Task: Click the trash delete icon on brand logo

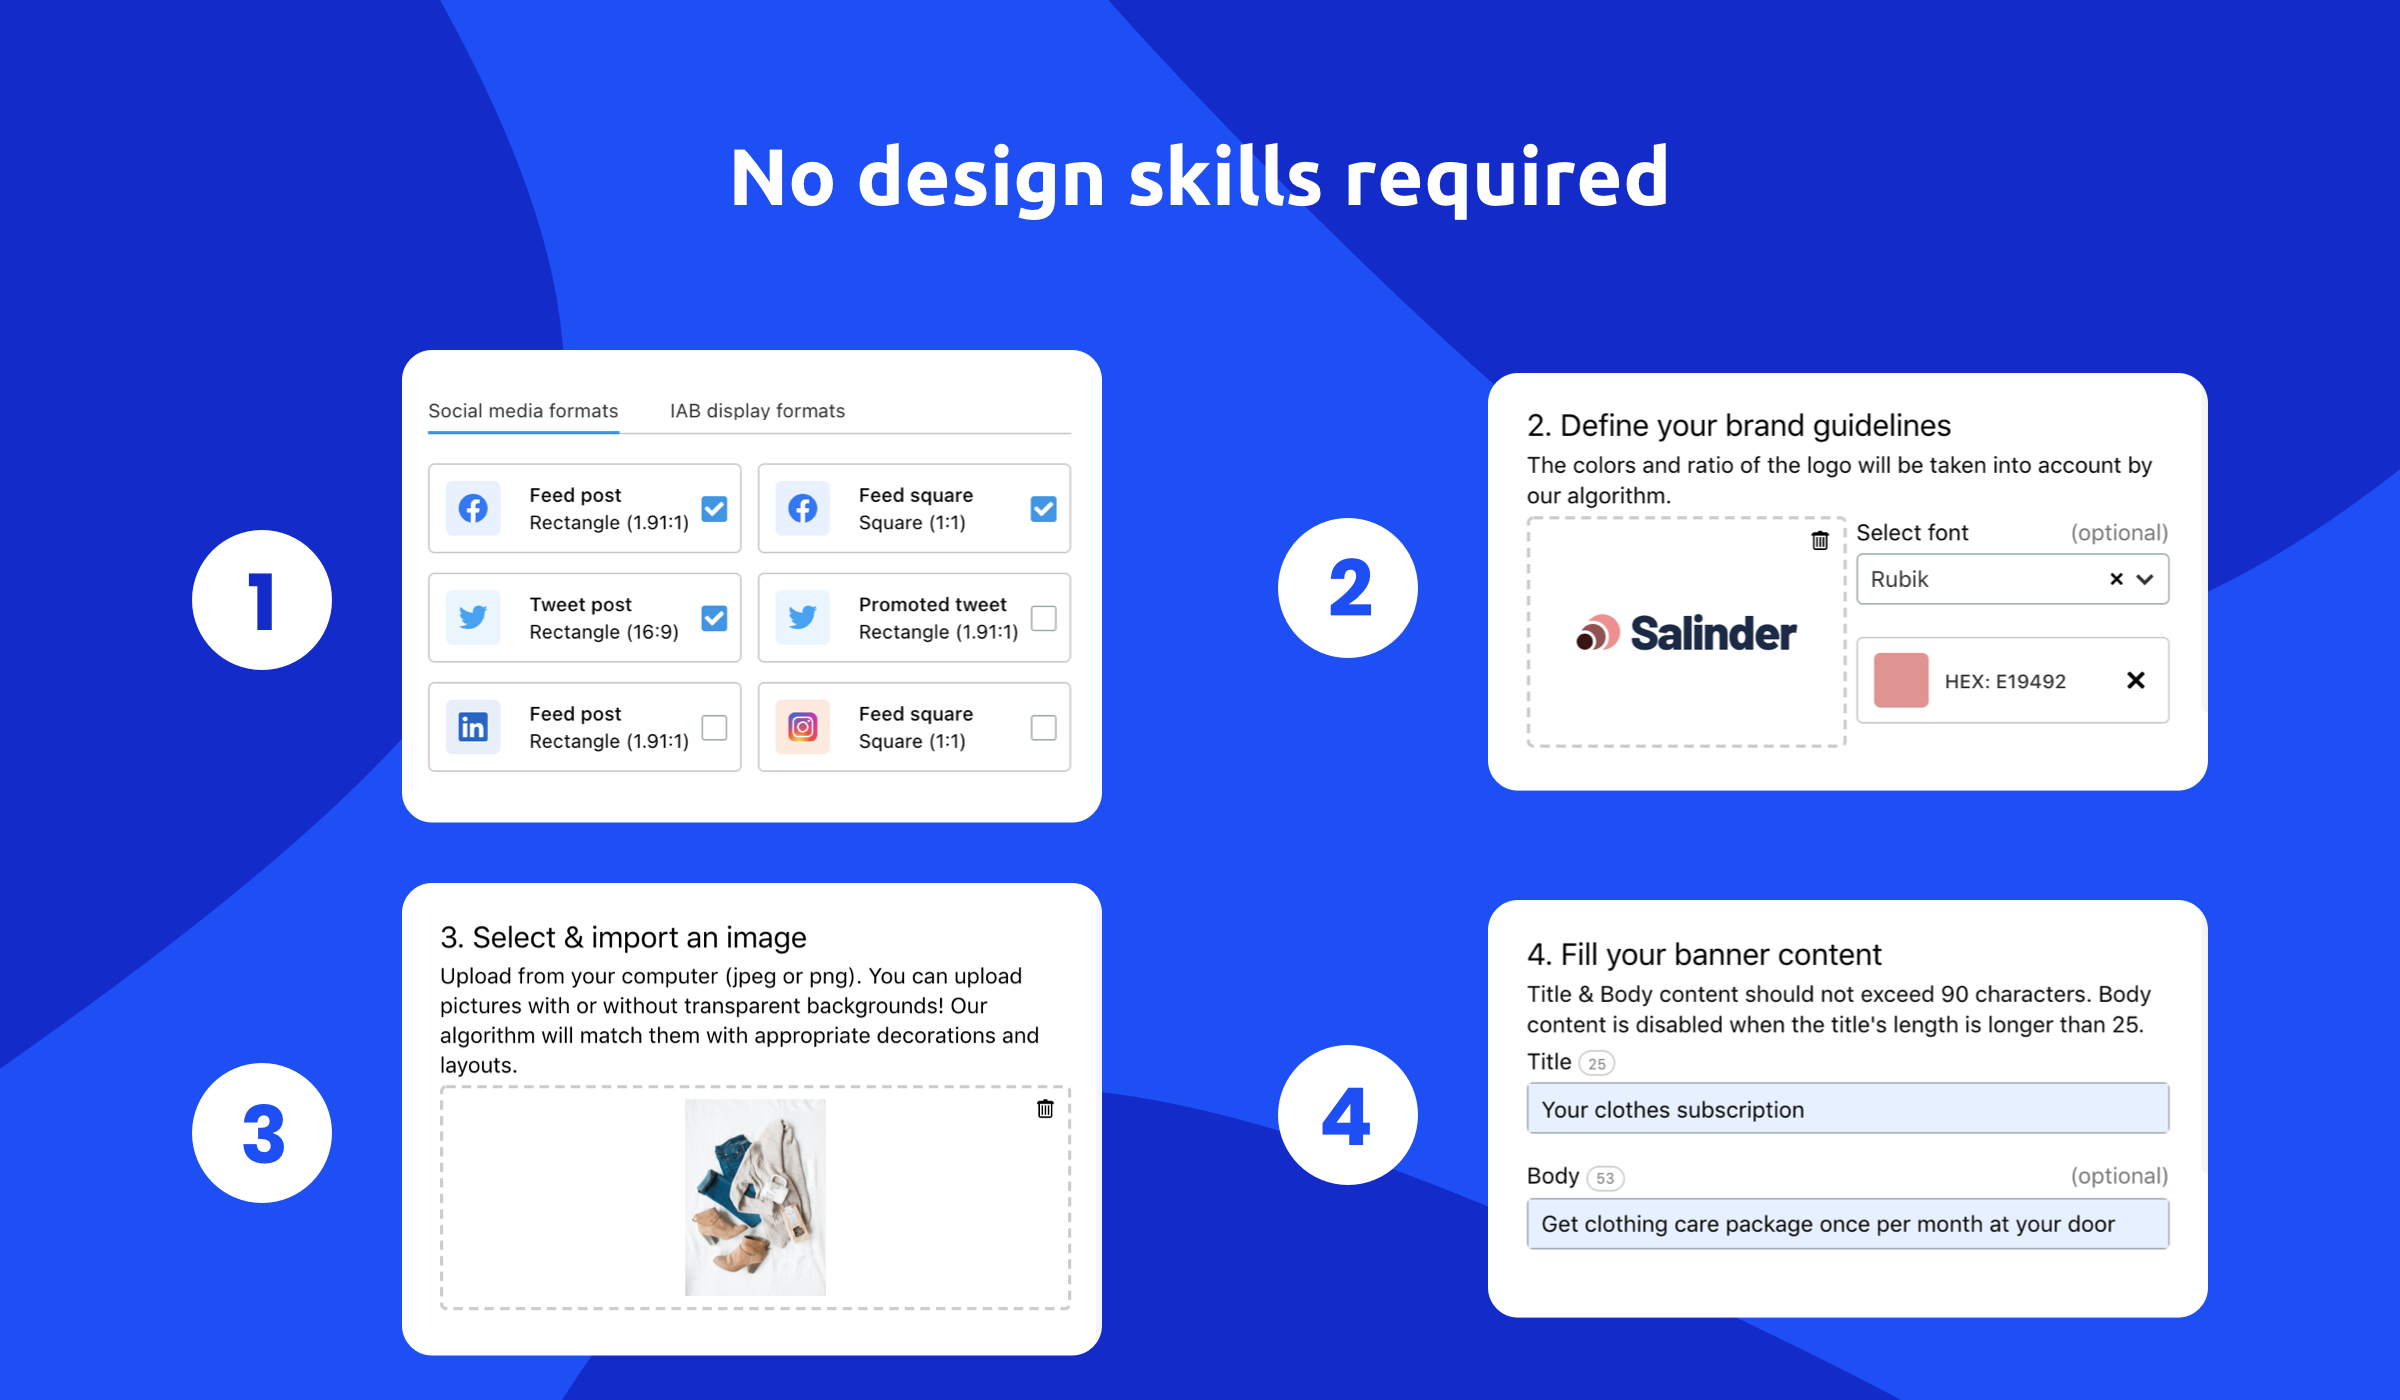Action: pos(1818,540)
